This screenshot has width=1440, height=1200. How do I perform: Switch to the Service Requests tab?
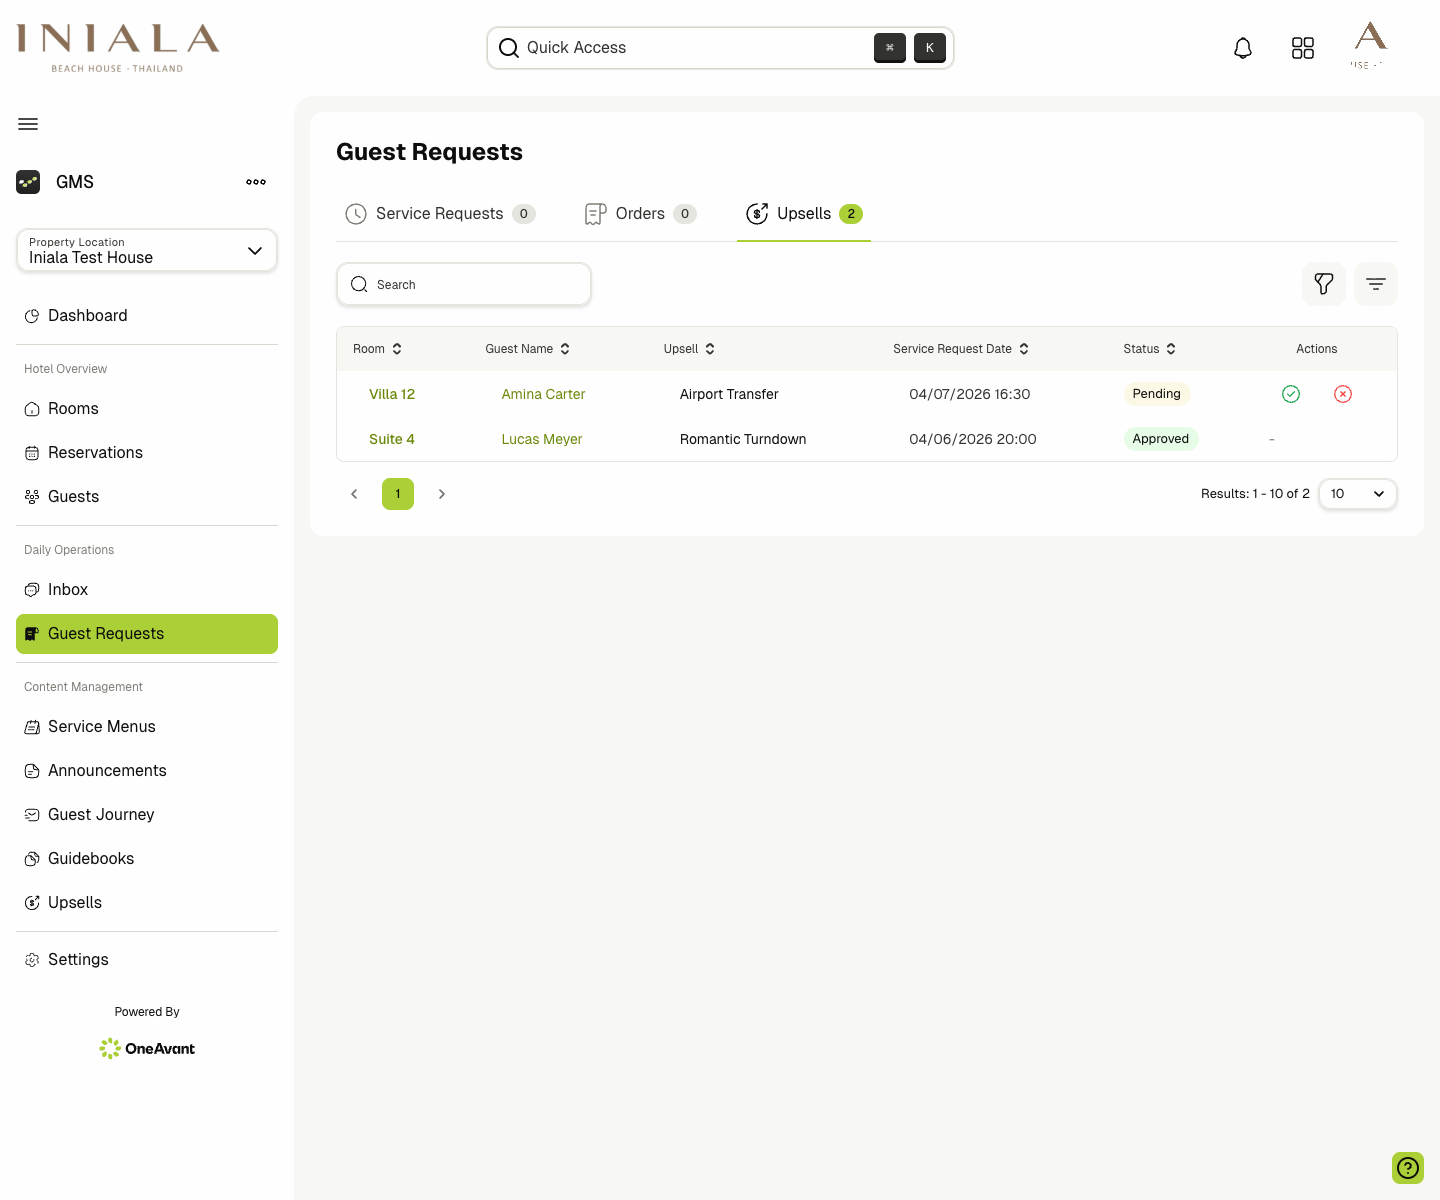point(440,214)
